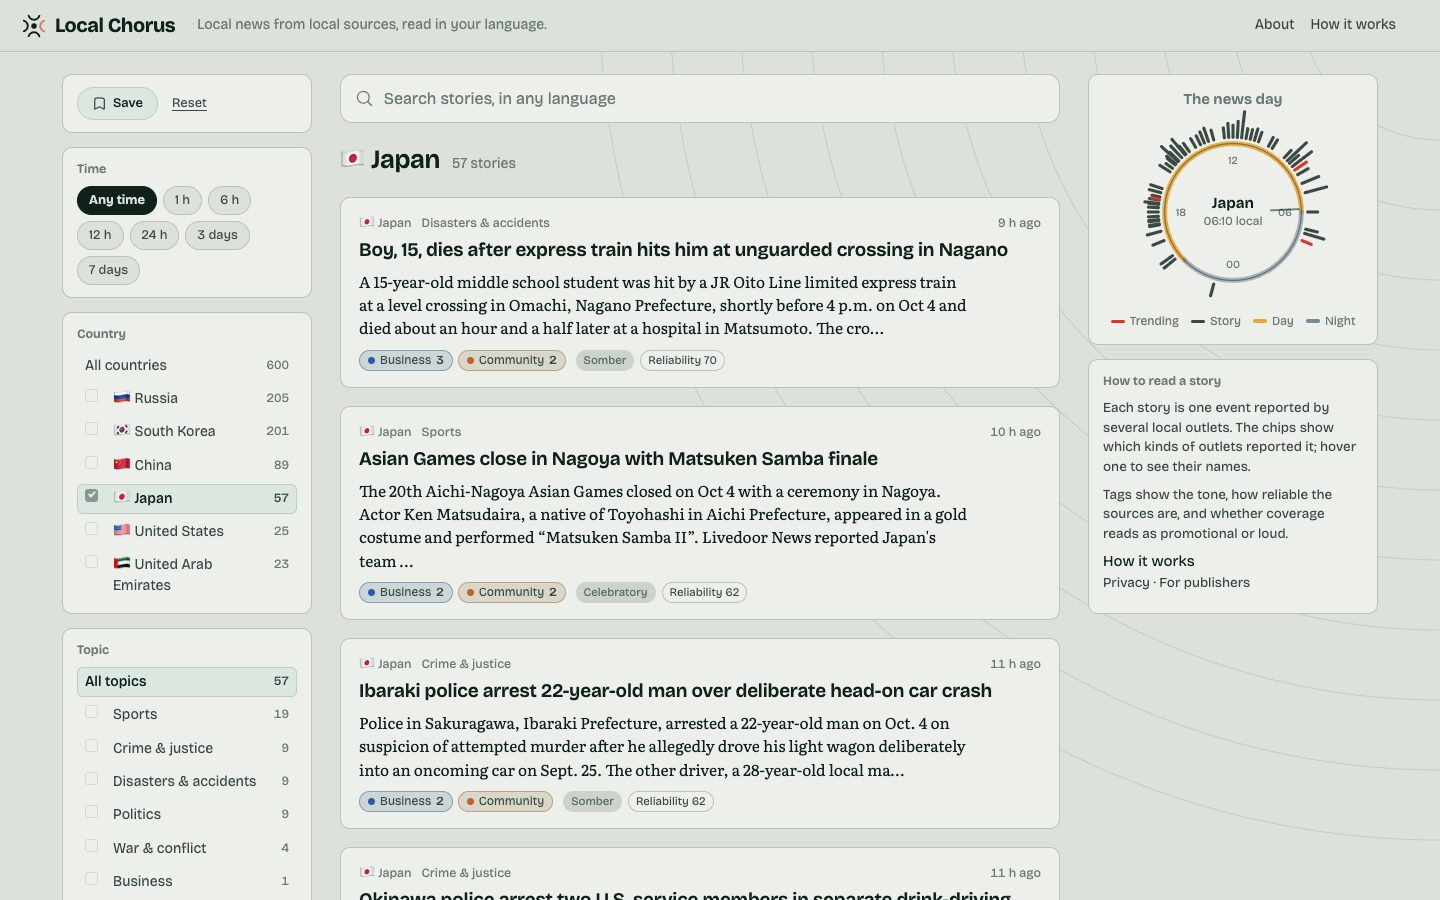Click Business 3 chip on Nagano story
1440x900 pixels.
coord(406,361)
